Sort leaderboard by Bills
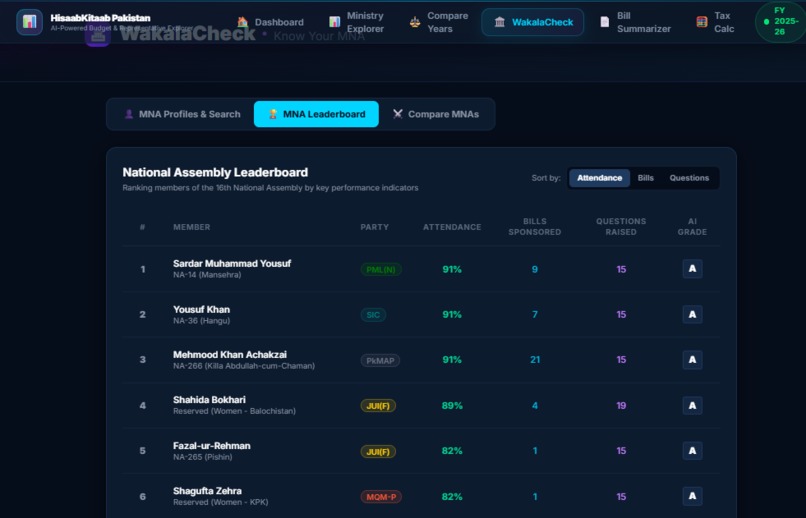 [x=646, y=178]
